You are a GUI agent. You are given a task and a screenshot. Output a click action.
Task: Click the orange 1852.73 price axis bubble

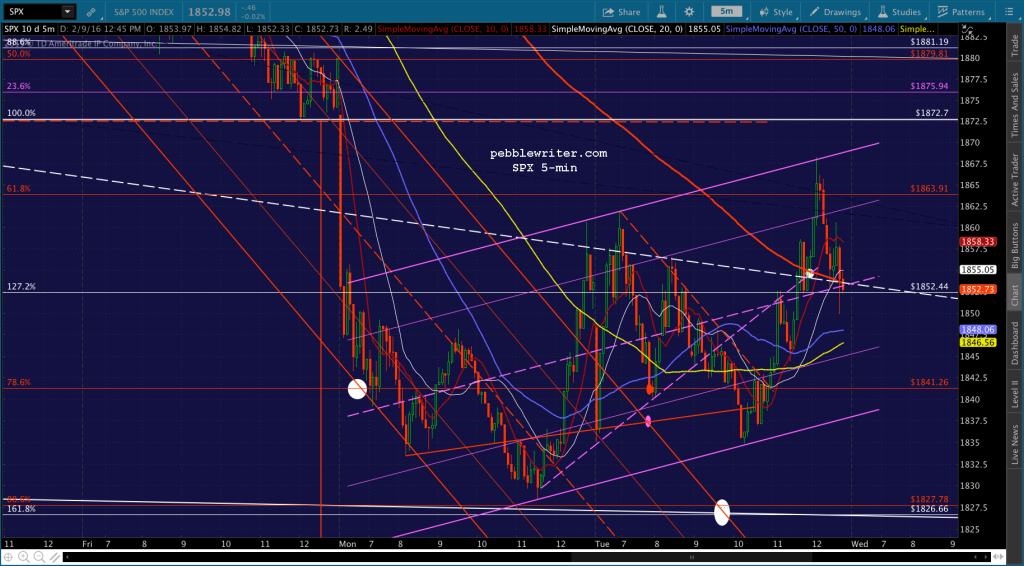[977, 289]
